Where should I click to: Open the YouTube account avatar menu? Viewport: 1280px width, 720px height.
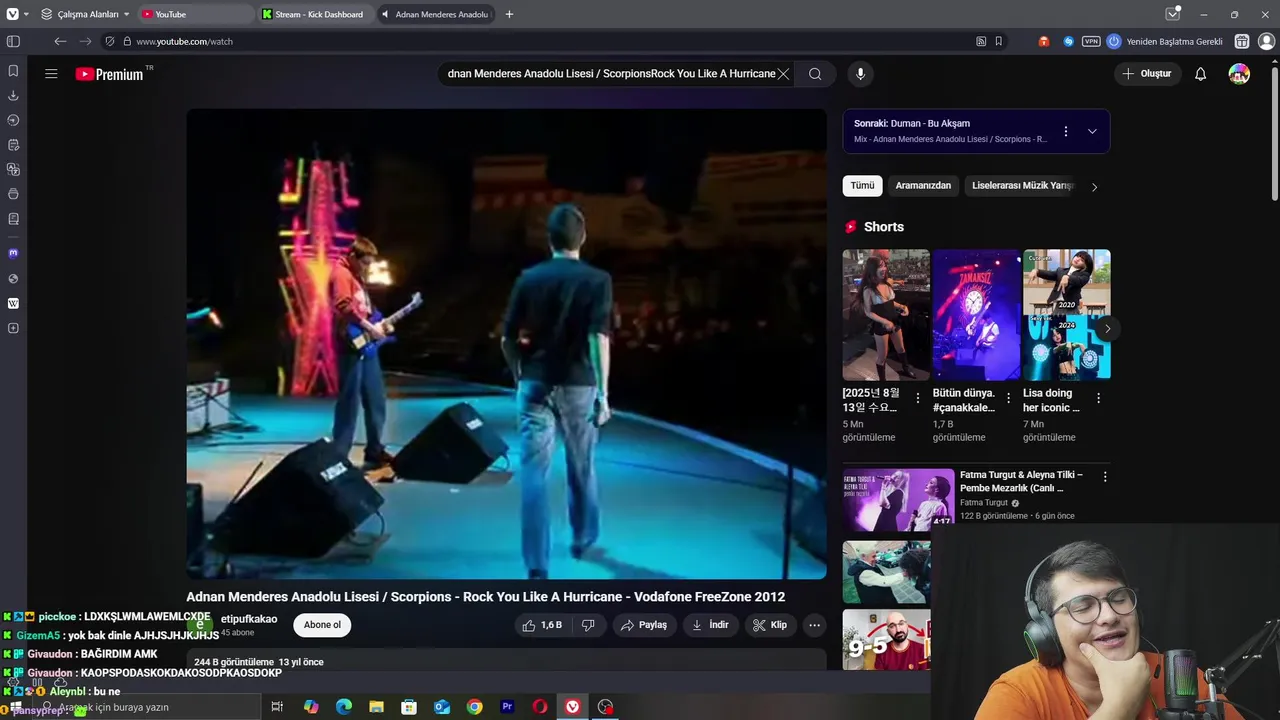[1239, 74]
